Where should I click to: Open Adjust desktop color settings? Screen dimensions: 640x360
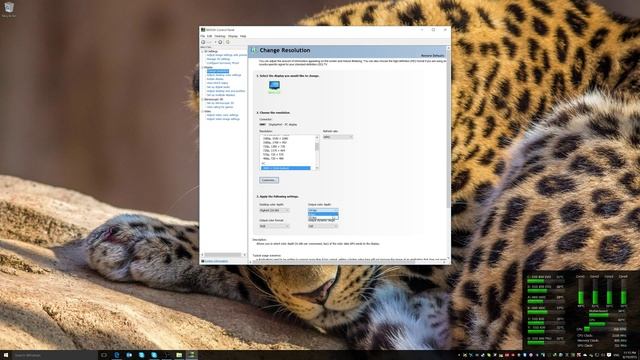pos(224,75)
